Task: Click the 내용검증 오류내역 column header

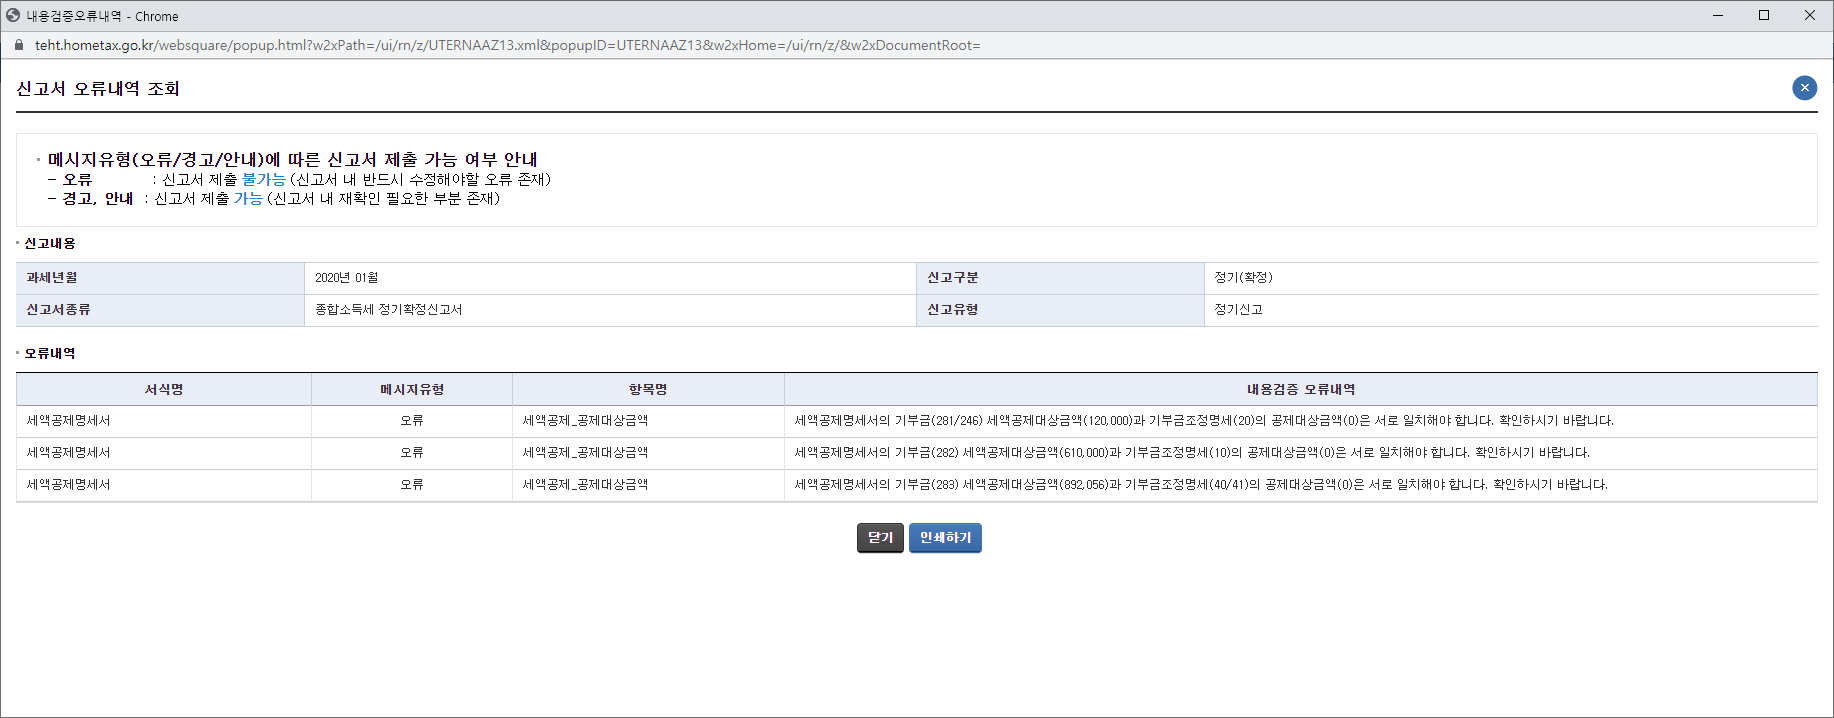Action: point(1300,389)
